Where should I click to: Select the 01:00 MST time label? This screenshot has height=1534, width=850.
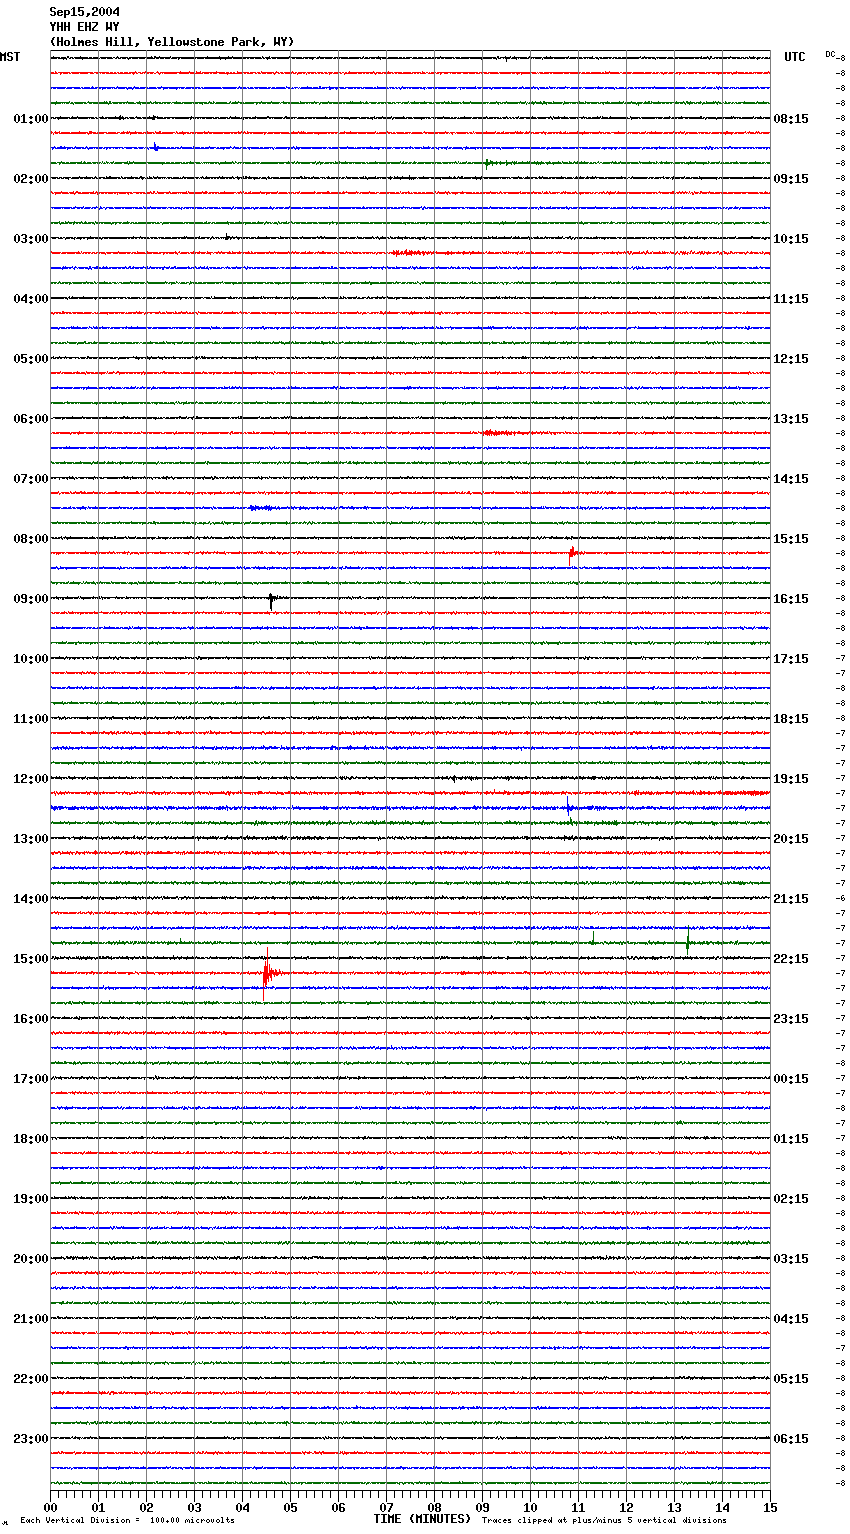31,119
